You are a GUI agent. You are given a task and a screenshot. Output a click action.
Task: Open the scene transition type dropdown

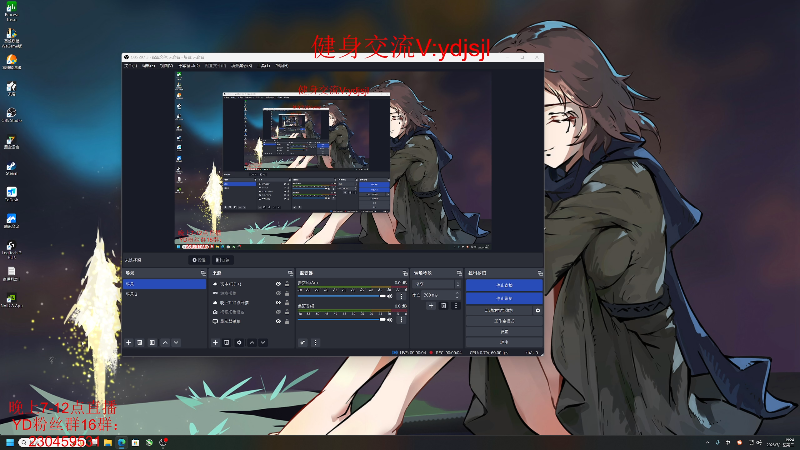click(x=437, y=284)
